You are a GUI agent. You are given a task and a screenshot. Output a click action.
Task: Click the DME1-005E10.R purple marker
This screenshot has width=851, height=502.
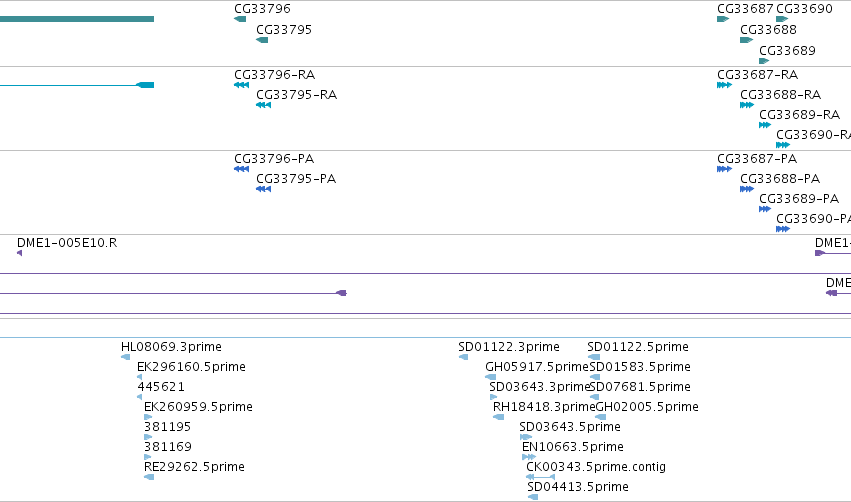coord(20,253)
